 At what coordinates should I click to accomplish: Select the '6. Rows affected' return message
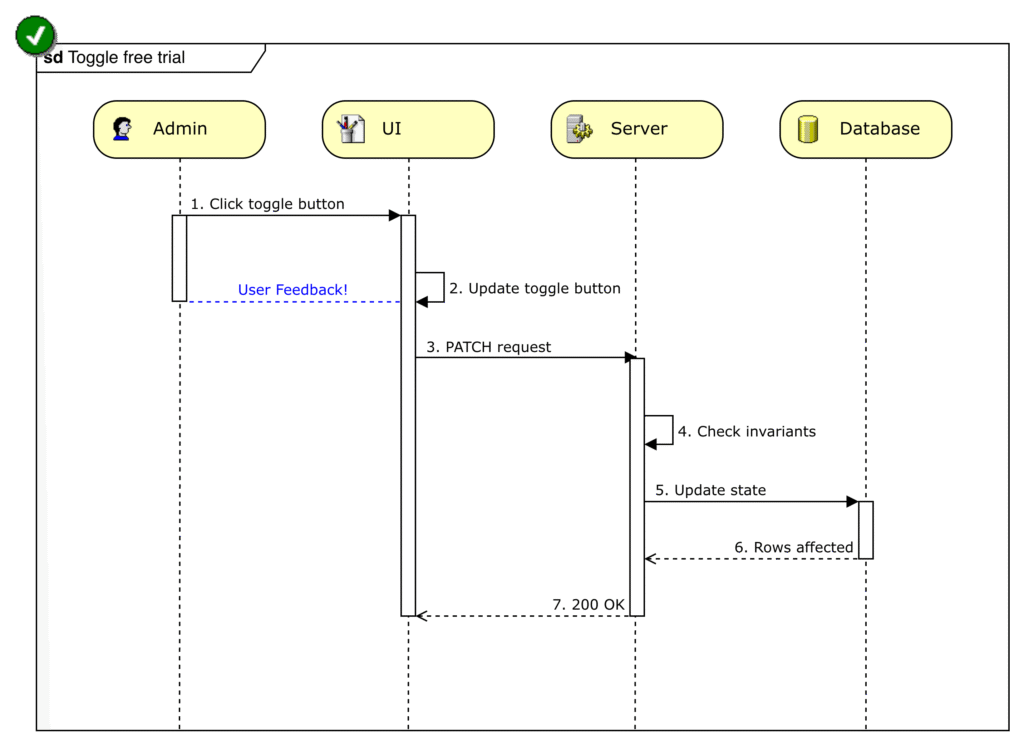point(794,547)
